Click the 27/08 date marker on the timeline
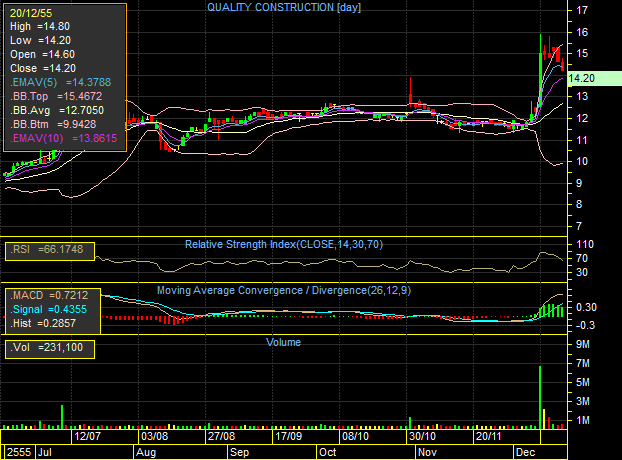The width and height of the screenshot is (622, 460). pos(221,437)
